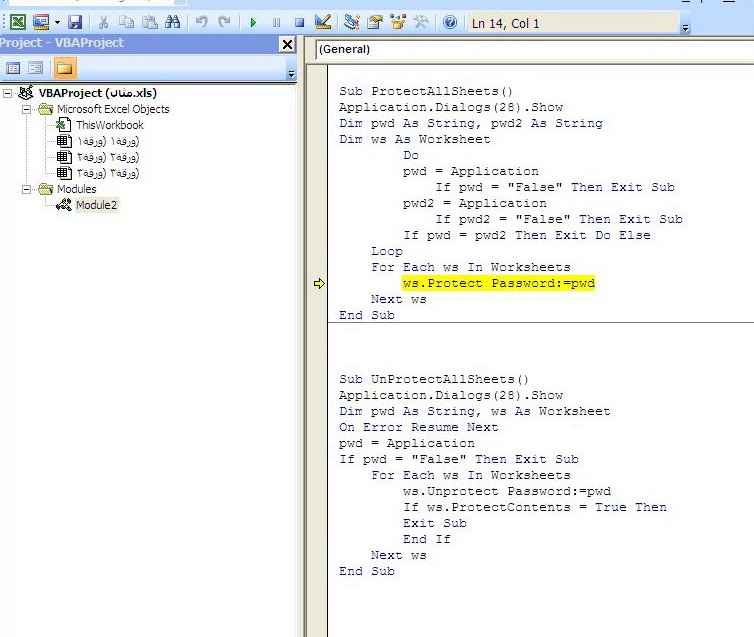Switch to Microsoft Excel view

[x=18, y=22]
